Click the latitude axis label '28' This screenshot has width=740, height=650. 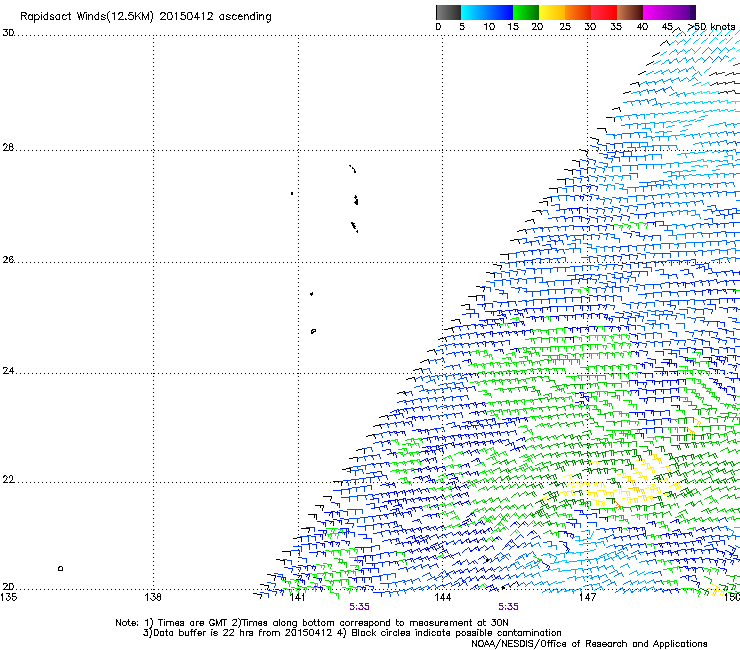point(8,147)
